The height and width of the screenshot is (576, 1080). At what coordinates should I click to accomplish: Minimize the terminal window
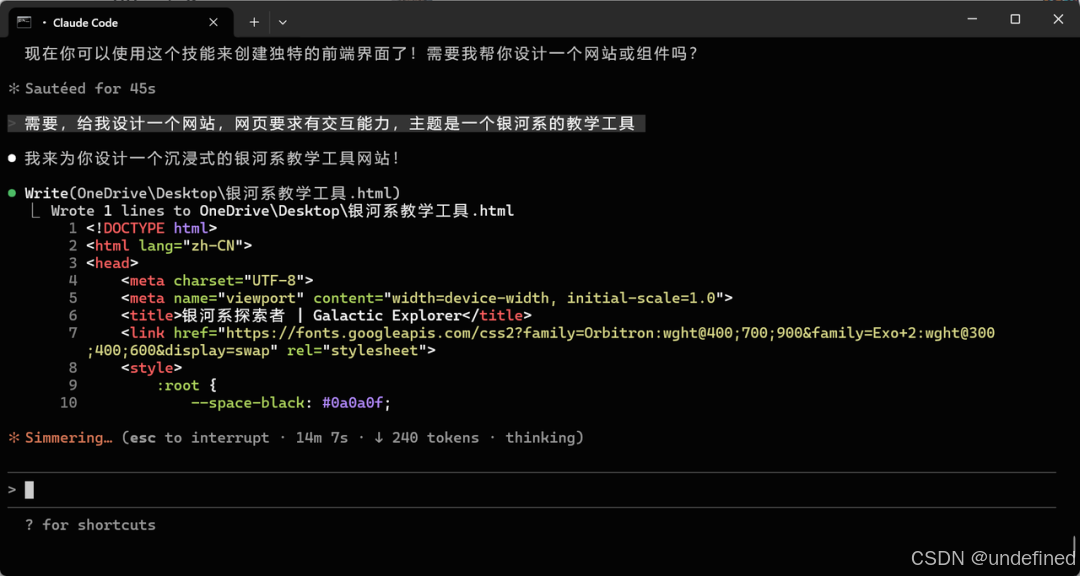(972, 19)
